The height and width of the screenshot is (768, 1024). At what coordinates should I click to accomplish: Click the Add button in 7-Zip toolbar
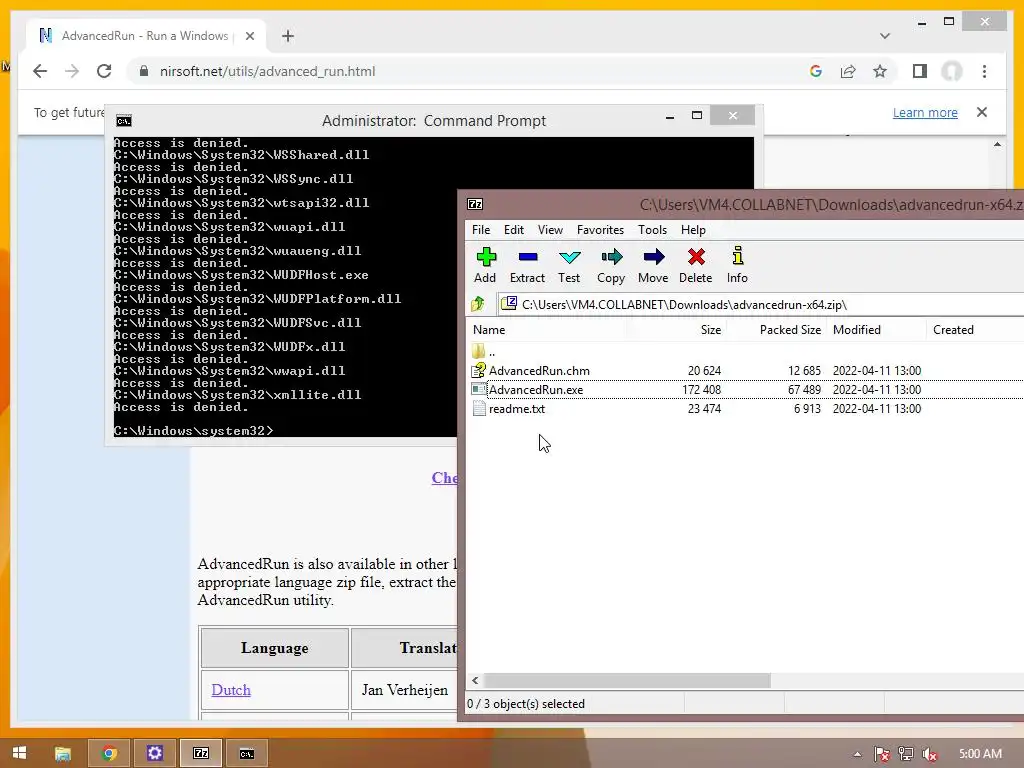tap(485, 265)
